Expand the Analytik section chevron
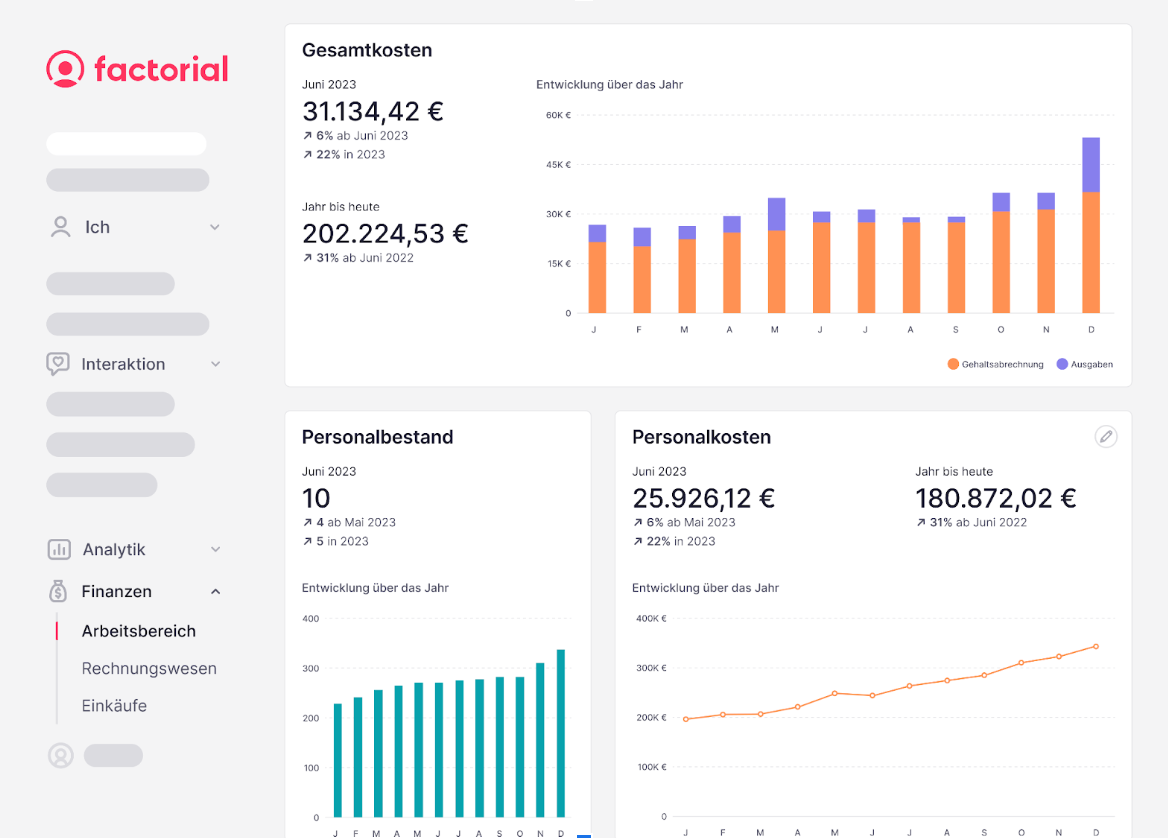Screen dimensions: 1168x838 [x=215, y=550]
